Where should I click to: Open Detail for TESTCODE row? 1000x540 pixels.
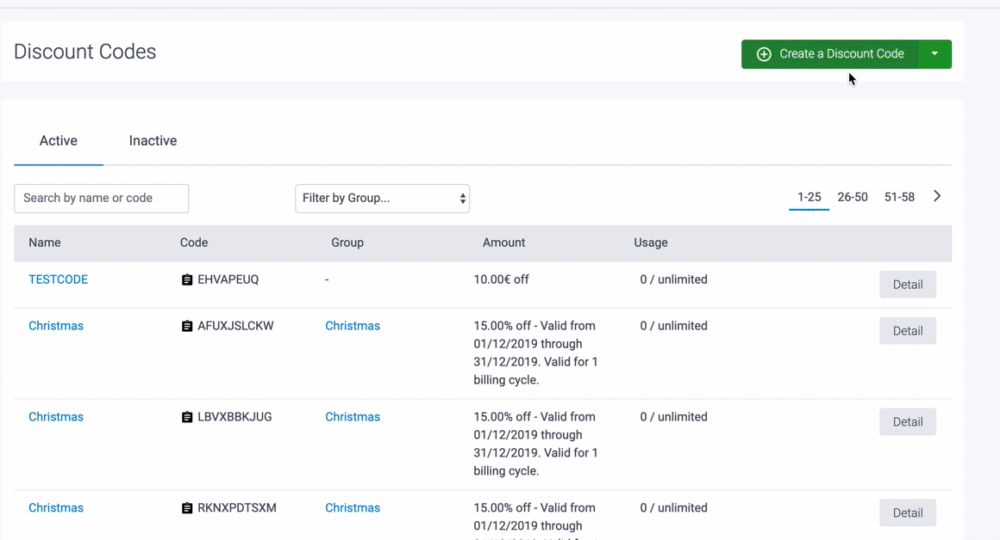pos(907,285)
